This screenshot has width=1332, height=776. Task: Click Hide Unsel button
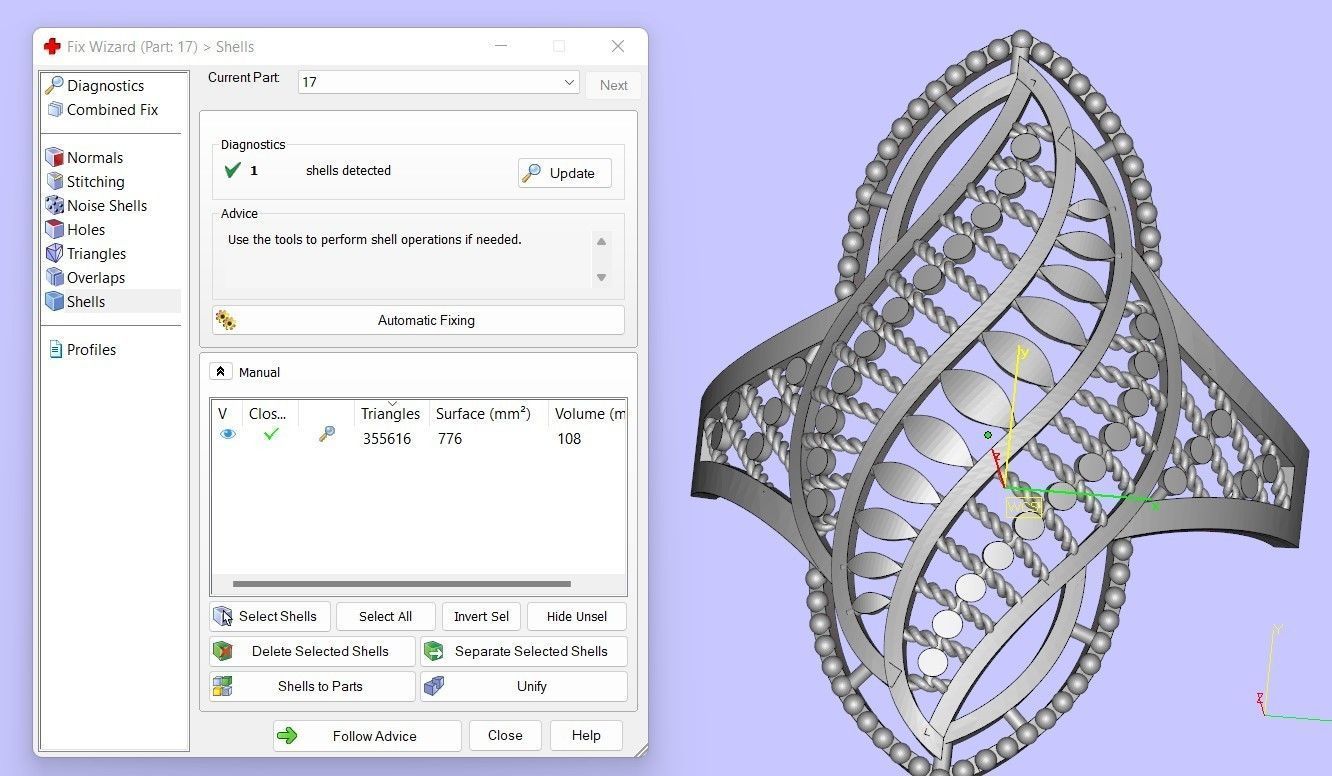coord(577,616)
